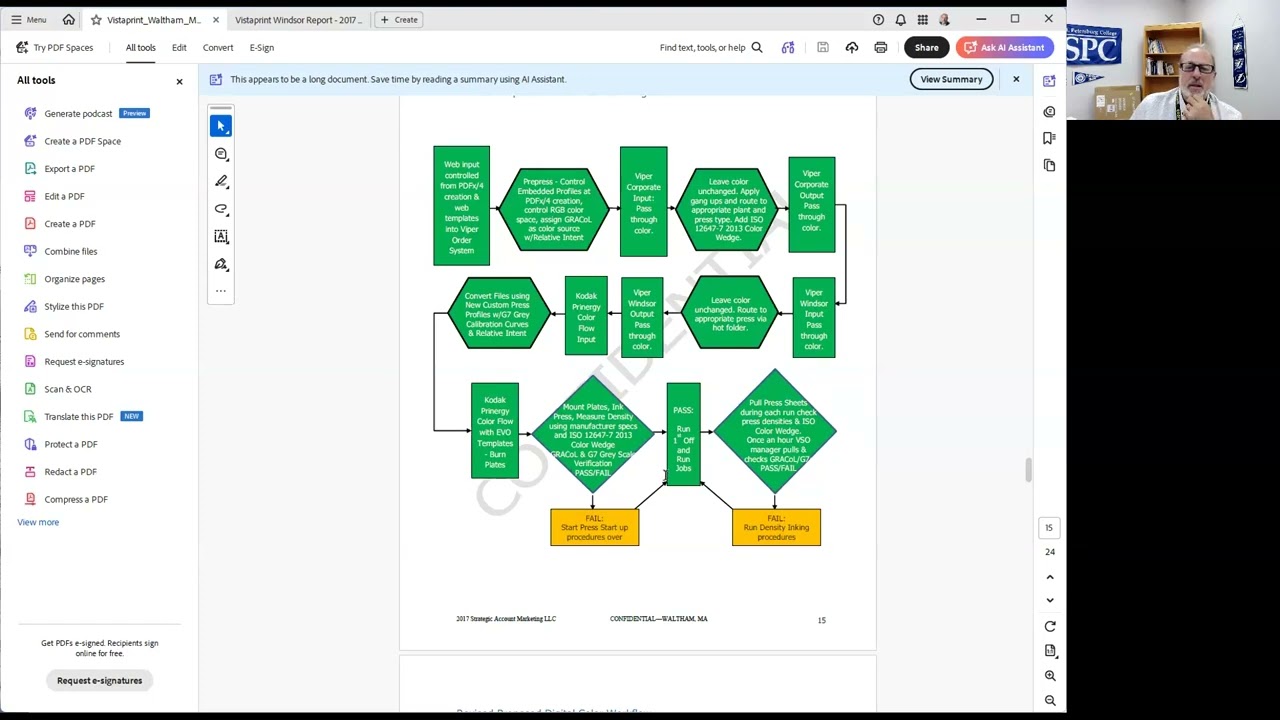Open the Convert menu
The width and height of the screenshot is (1280, 720).
(x=218, y=47)
